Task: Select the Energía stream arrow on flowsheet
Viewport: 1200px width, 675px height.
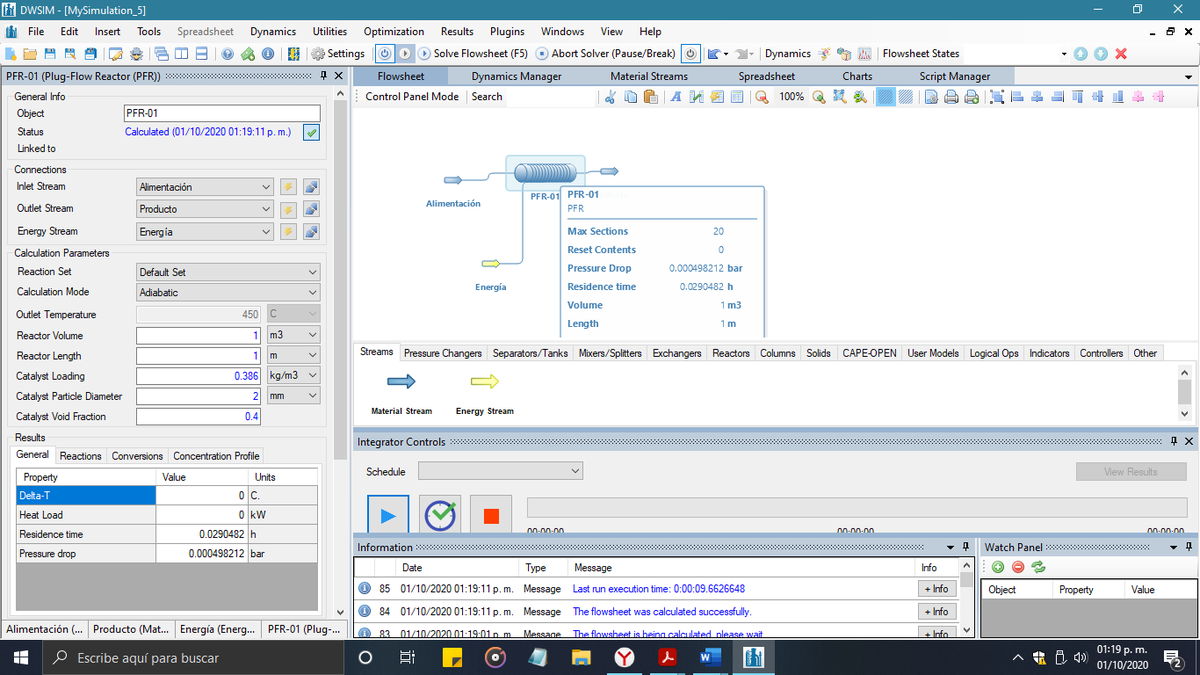Action: click(x=491, y=263)
